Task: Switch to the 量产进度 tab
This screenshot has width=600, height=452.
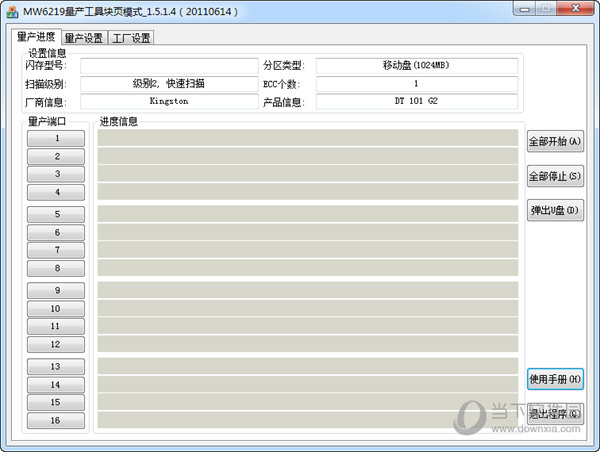Action: pos(36,37)
